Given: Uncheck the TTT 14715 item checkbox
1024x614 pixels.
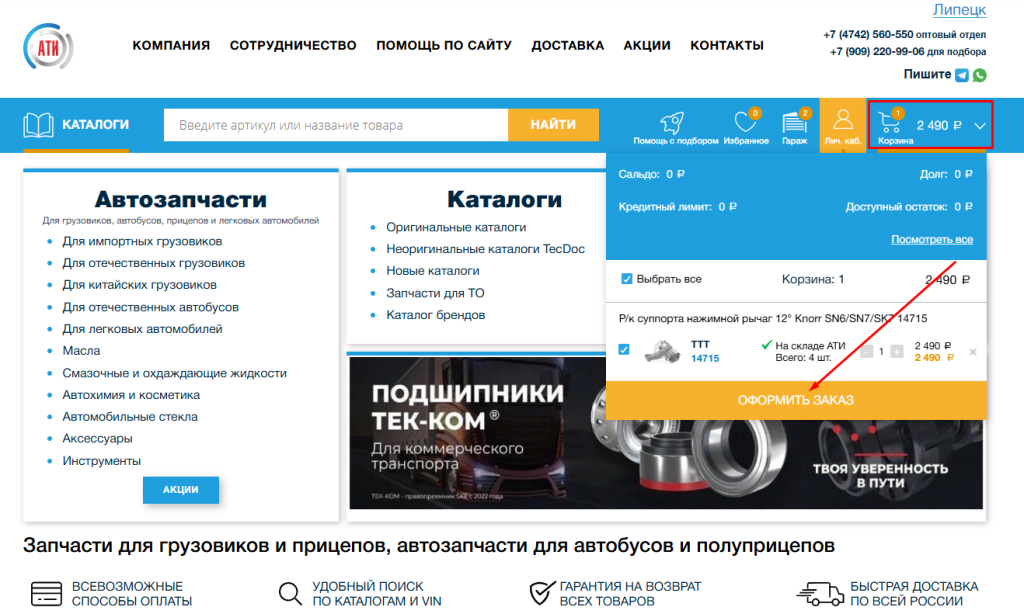Looking at the screenshot, I should click(x=624, y=350).
